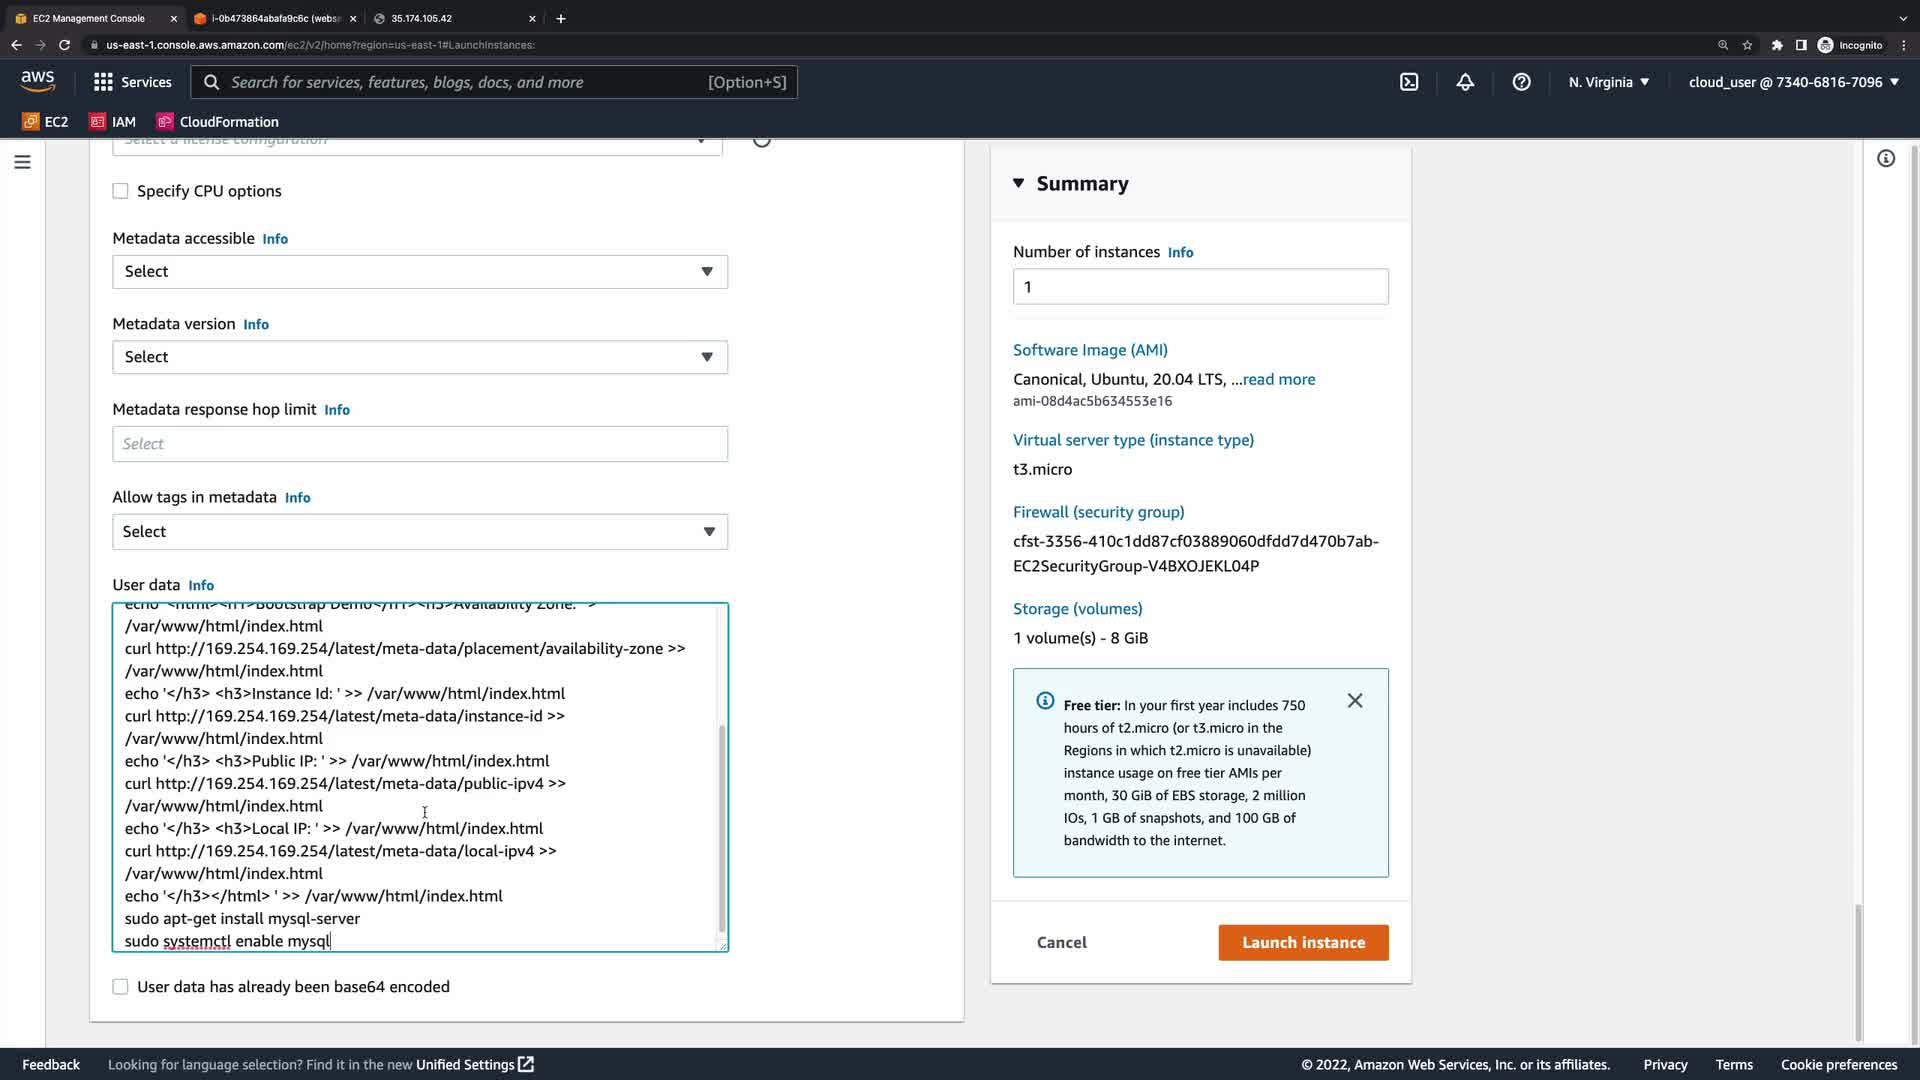The width and height of the screenshot is (1920, 1080).
Task: Open the info panel icon at right
Action: 1886,159
